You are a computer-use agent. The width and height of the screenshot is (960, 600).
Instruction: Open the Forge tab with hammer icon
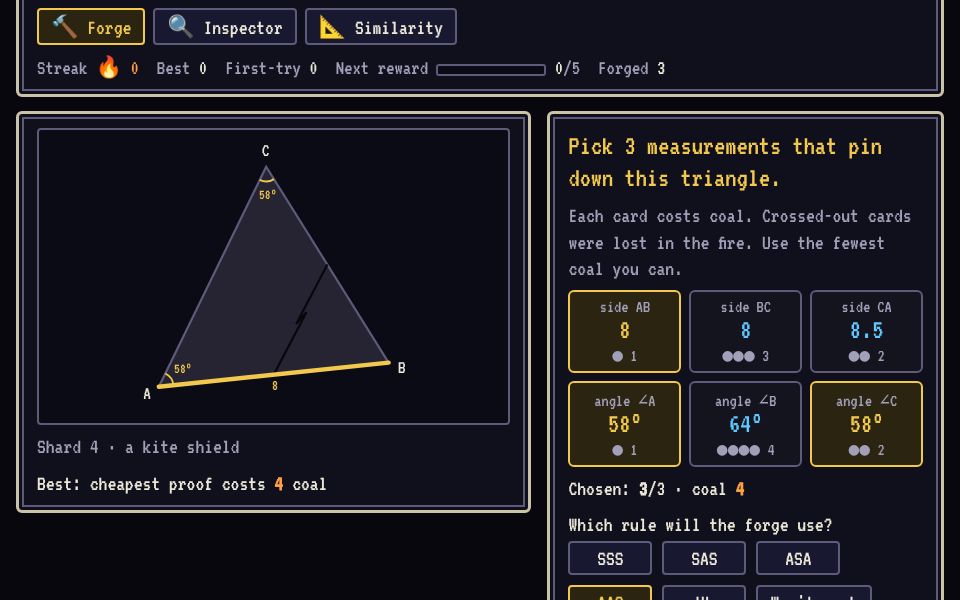91,27
